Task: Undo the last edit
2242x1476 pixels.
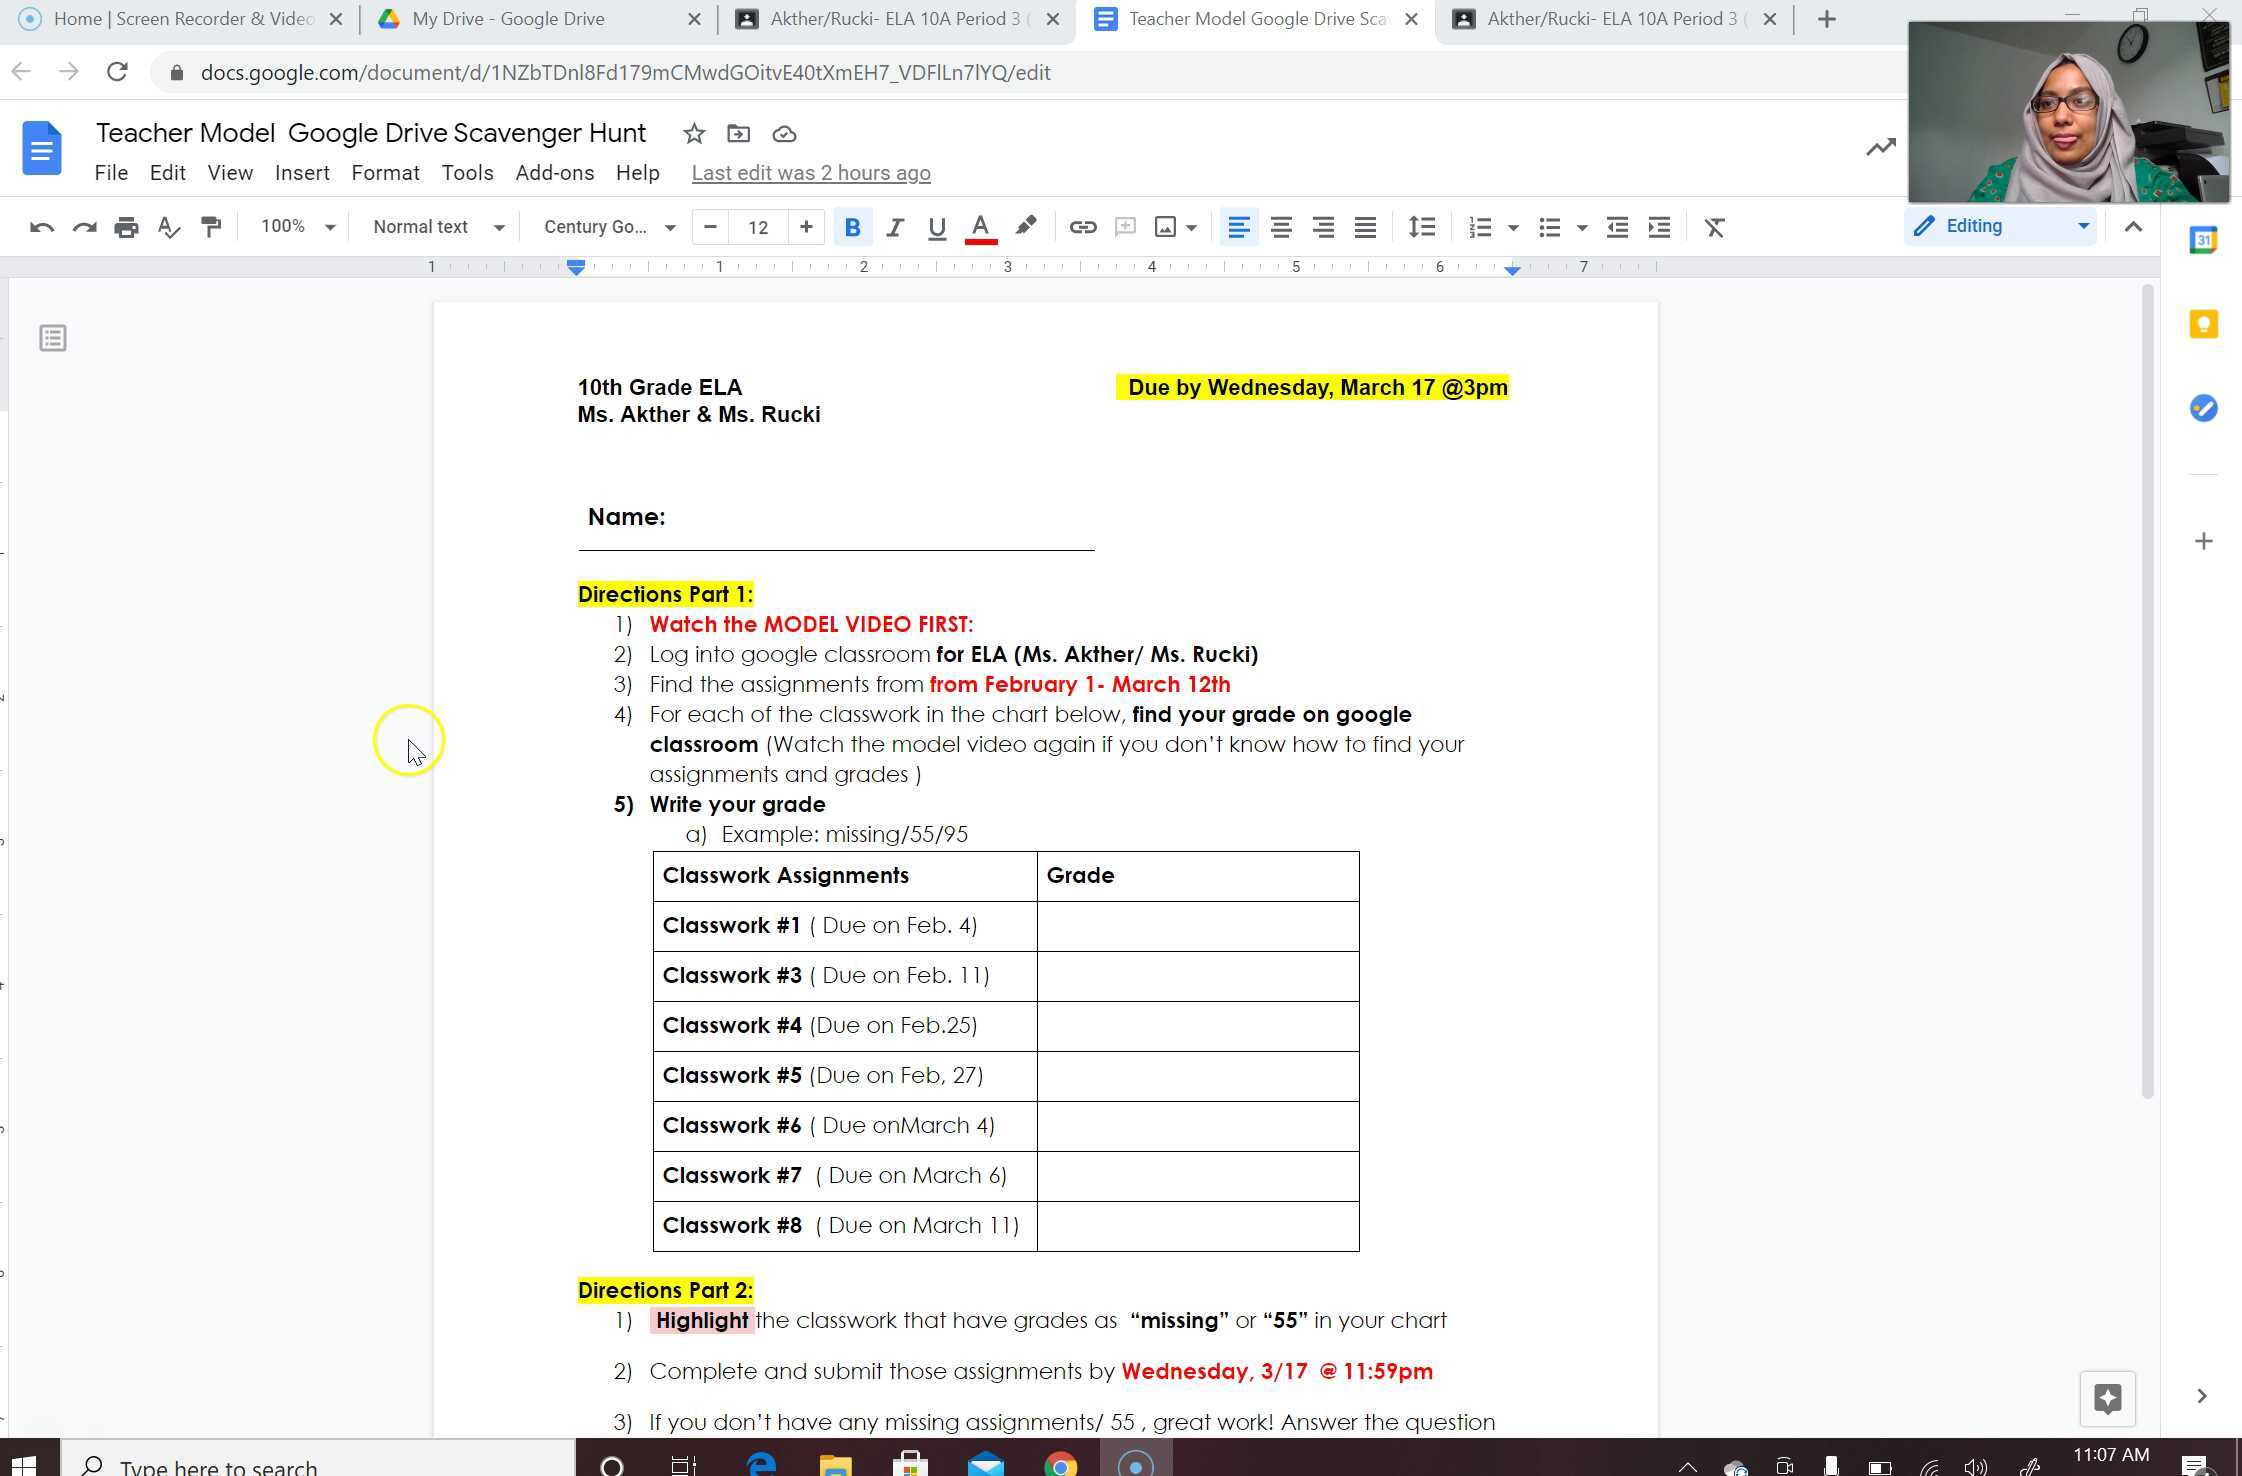Action: point(41,227)
